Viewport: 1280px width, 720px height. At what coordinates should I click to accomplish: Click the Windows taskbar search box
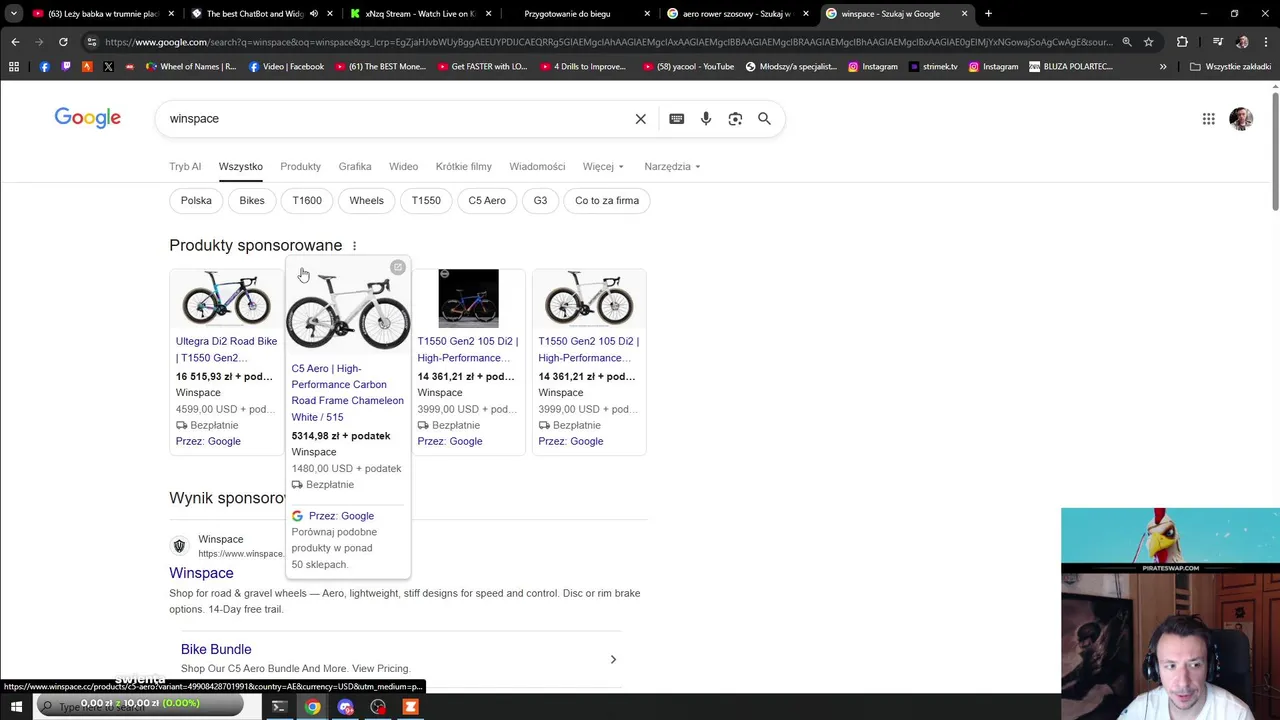[140, 706]
